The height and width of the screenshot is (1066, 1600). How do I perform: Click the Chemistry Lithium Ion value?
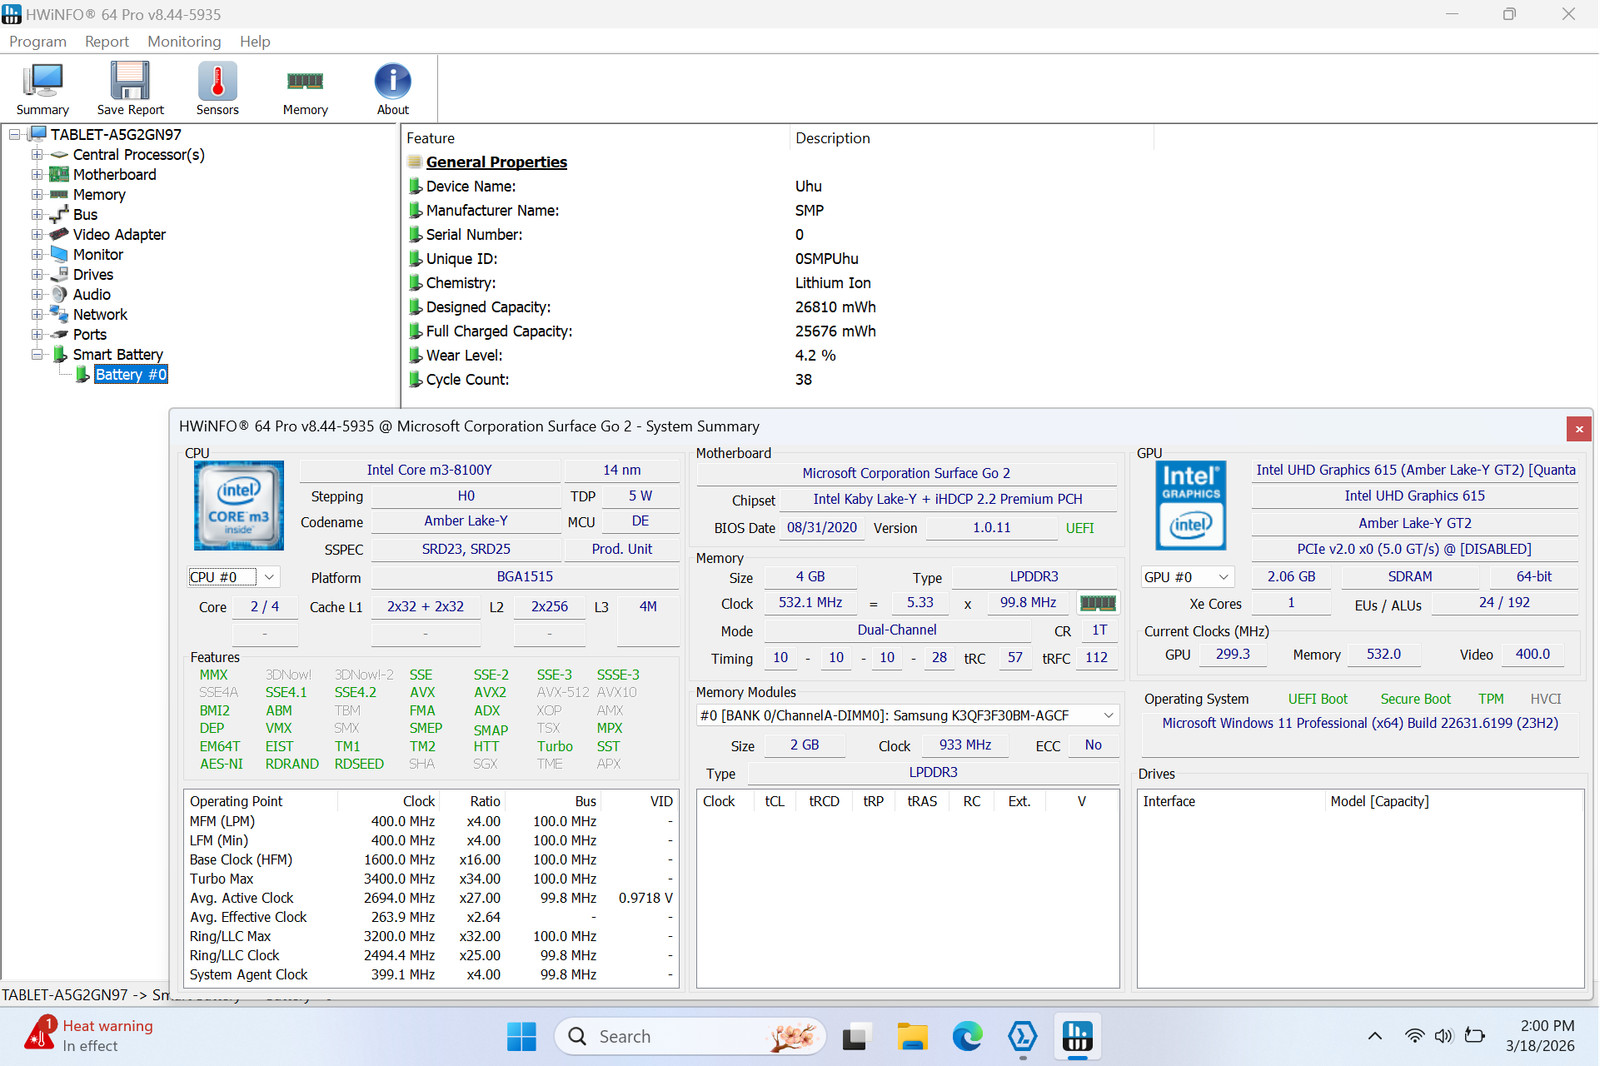[833, 283]
